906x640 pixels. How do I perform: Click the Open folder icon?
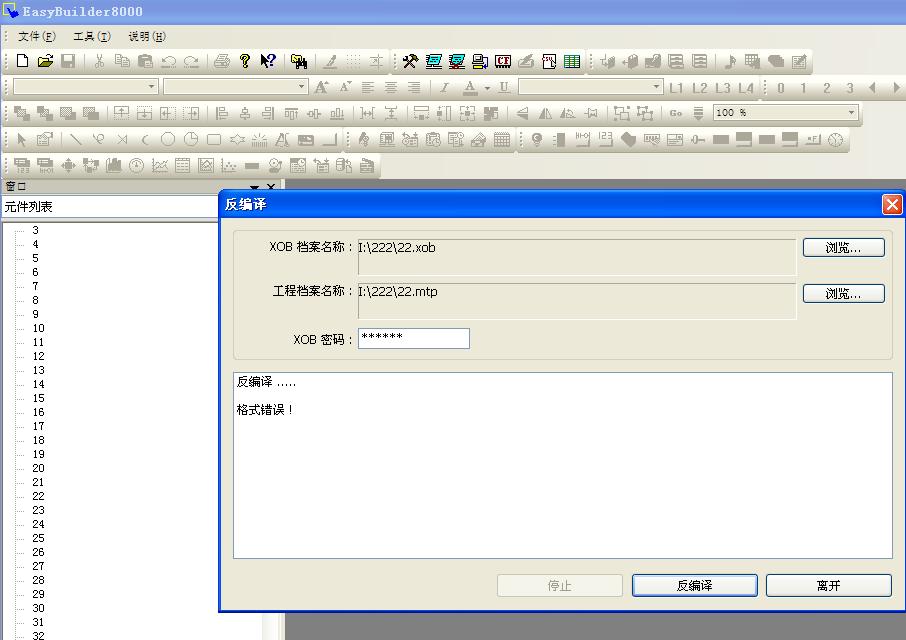tap(45, 61)
